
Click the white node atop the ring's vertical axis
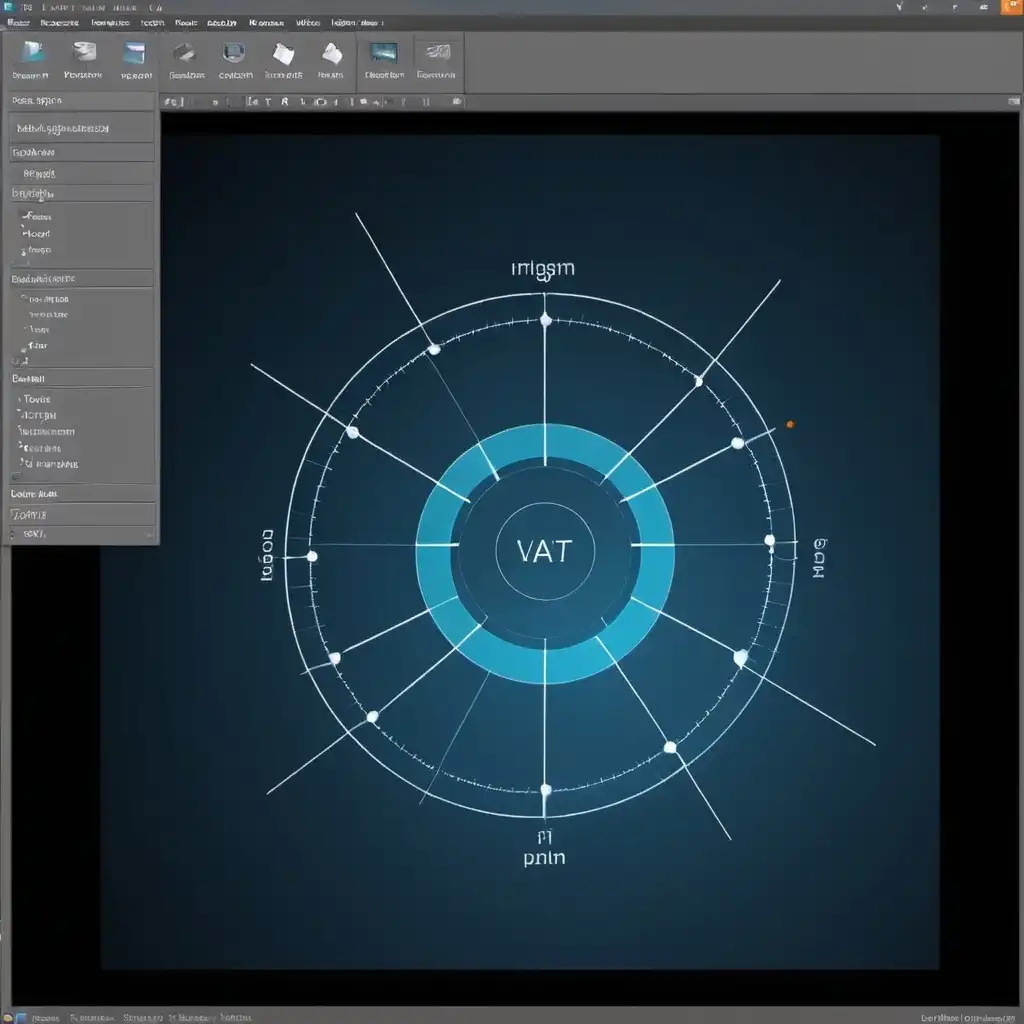546,319
